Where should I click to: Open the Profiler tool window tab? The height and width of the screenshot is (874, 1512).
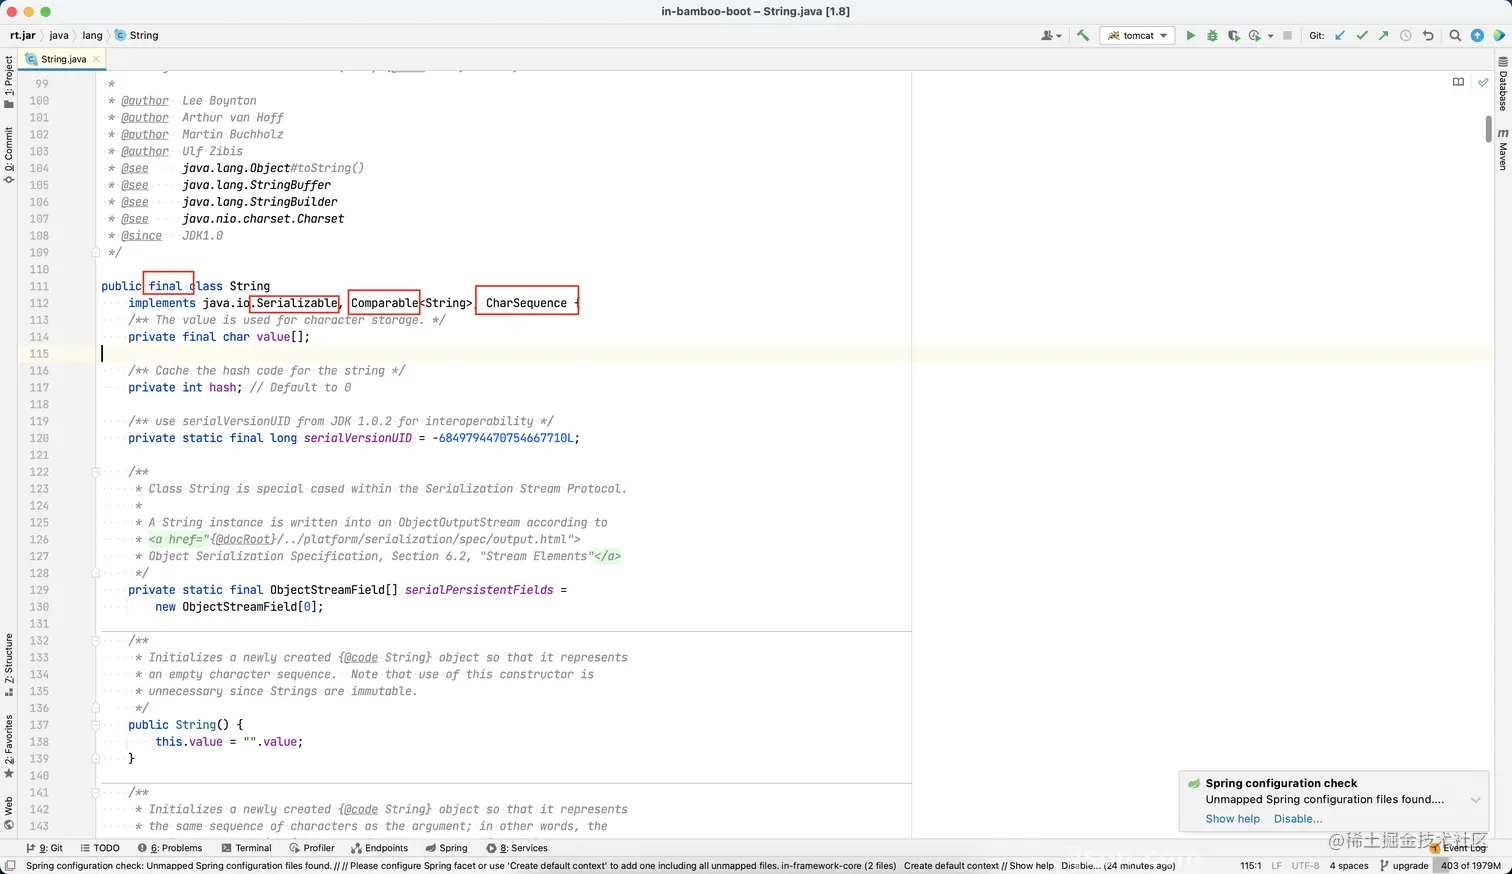pyautogui.click(x=312, y=848)
